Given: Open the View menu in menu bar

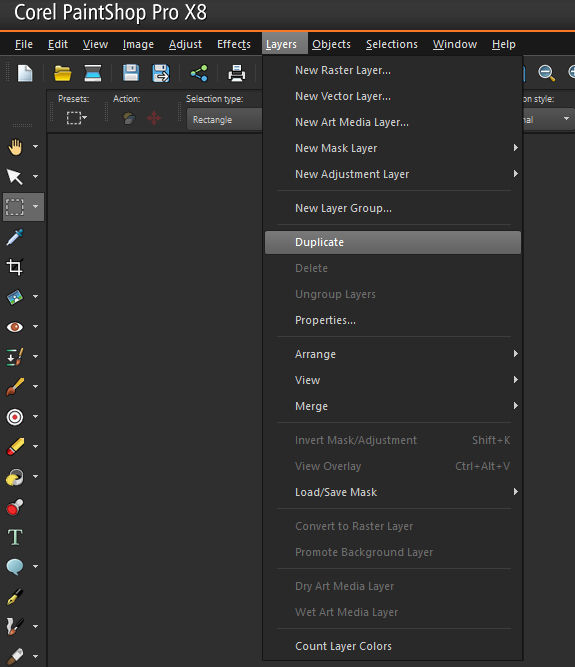Looking at the screenshot, I should tap(95, 44).
